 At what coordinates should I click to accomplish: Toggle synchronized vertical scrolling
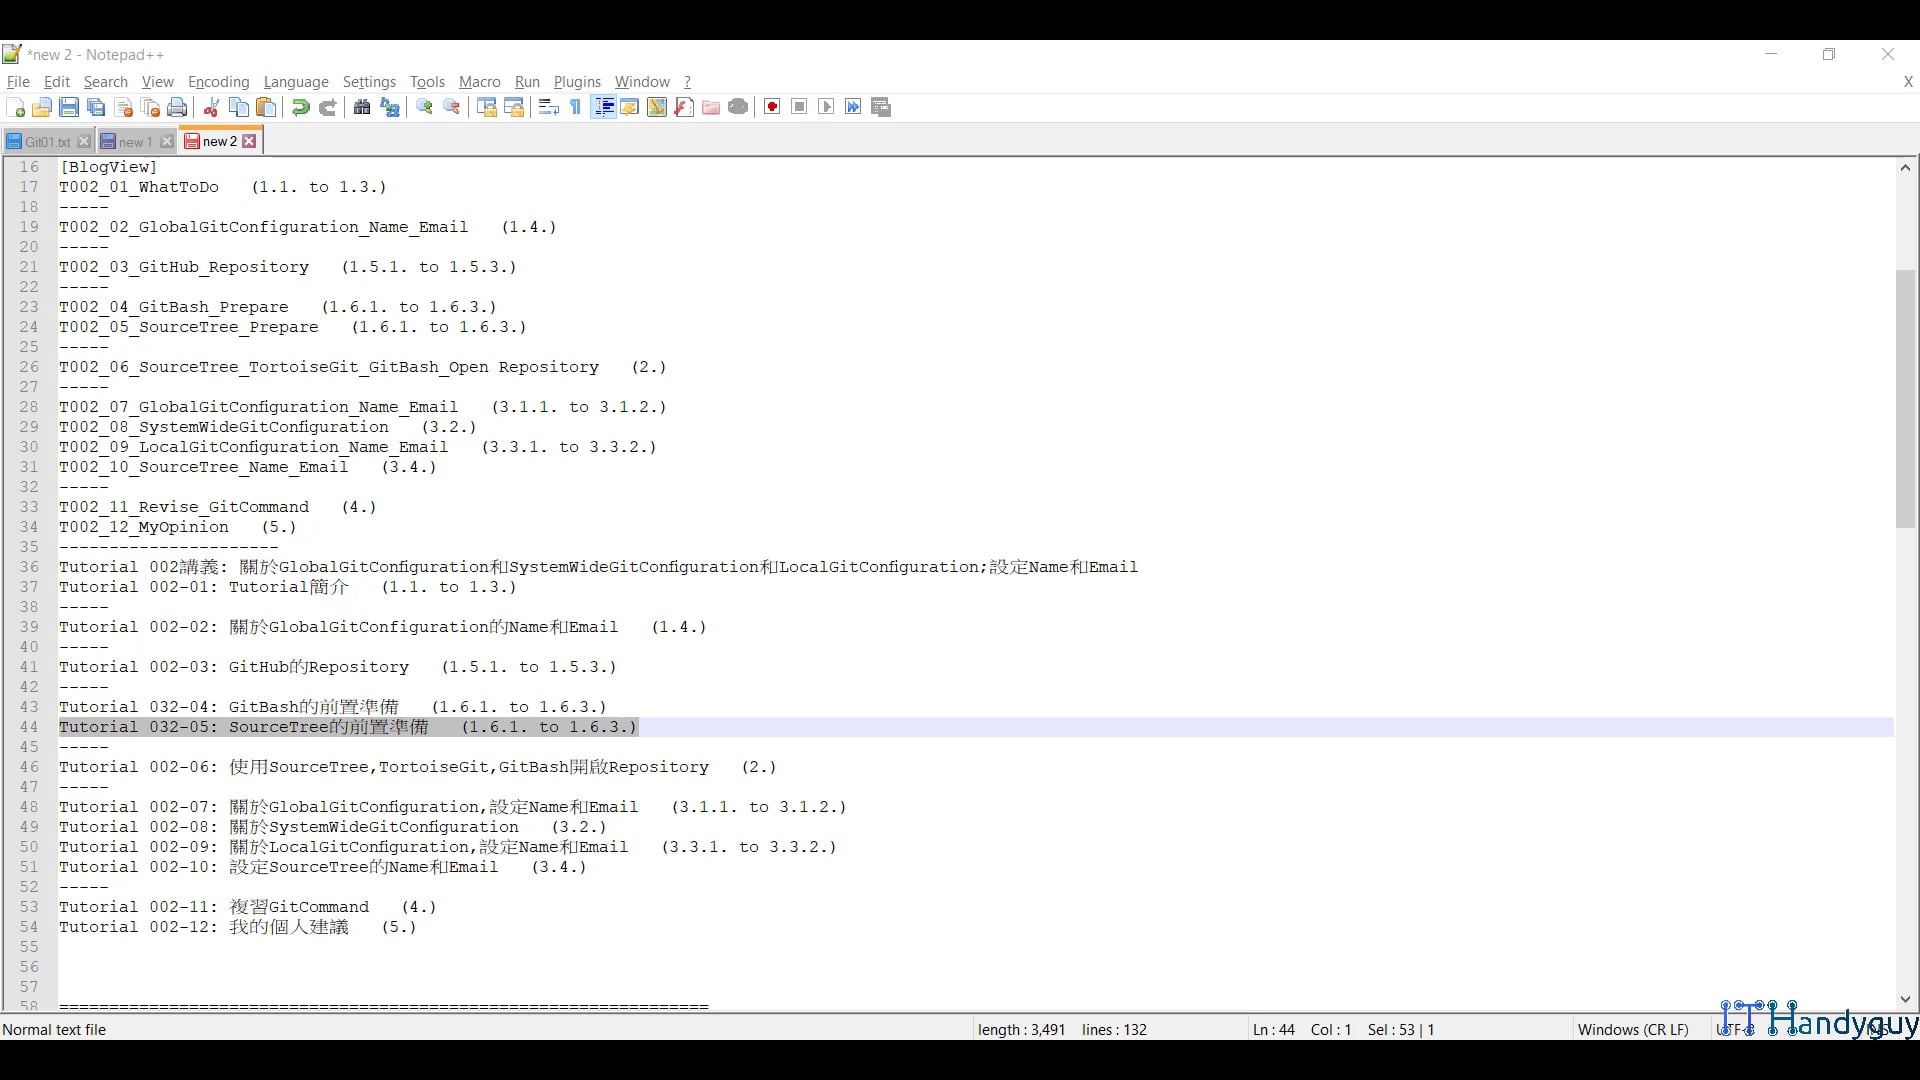(x=486, y=107)
